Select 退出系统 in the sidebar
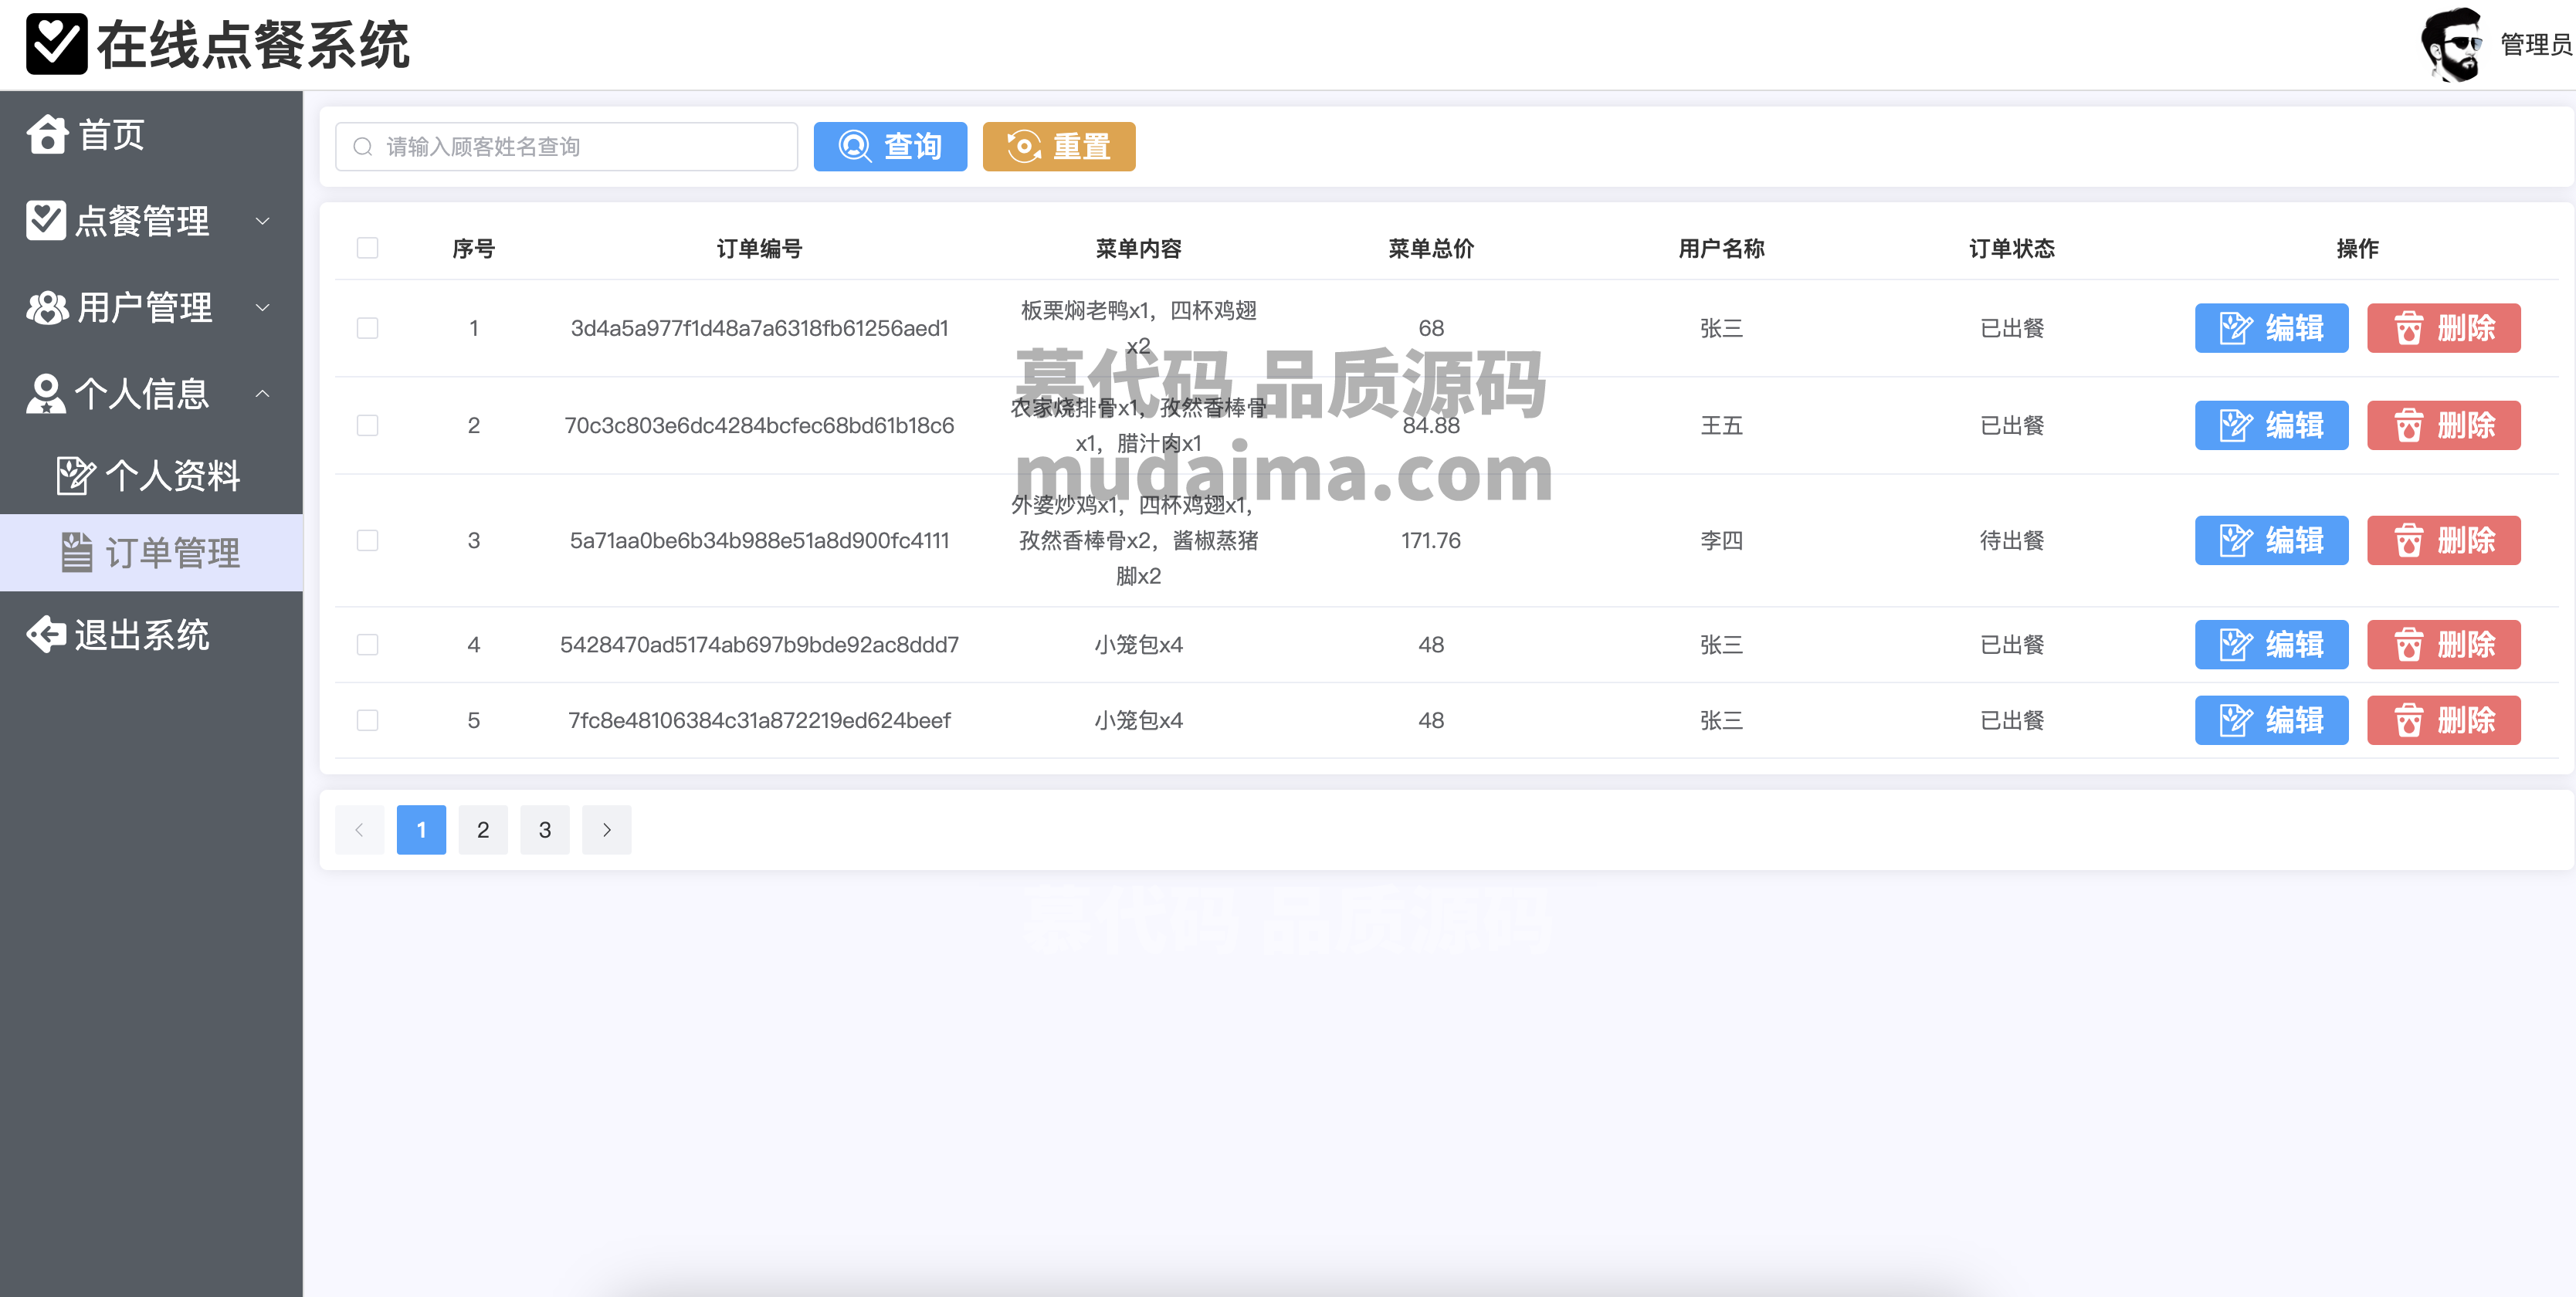Viewport: 2576px width, 1297px height. [151, 634]
